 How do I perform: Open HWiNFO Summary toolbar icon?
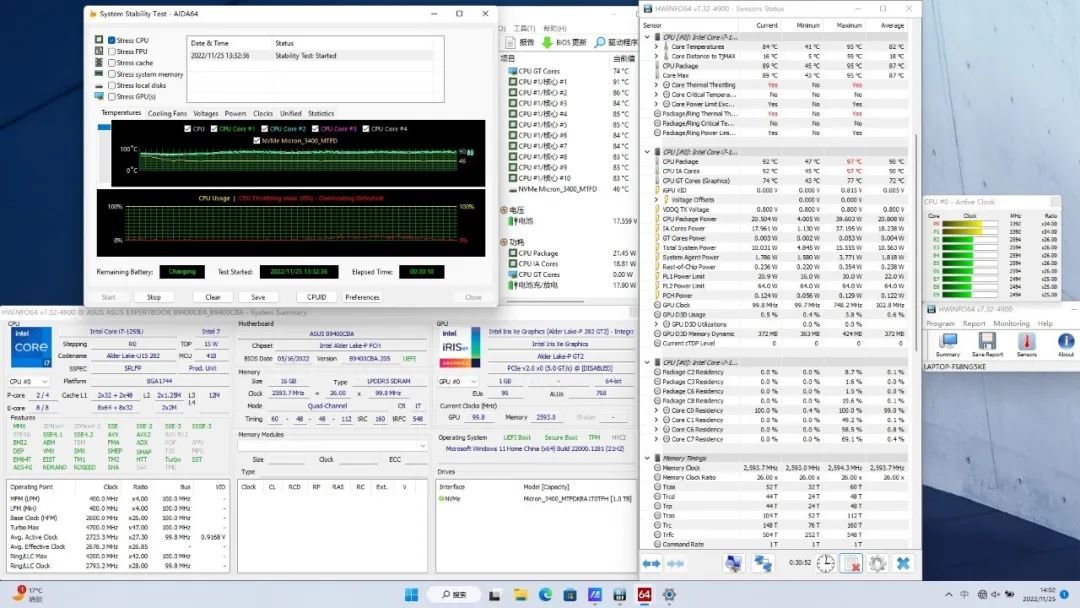[x=948, y=344]
